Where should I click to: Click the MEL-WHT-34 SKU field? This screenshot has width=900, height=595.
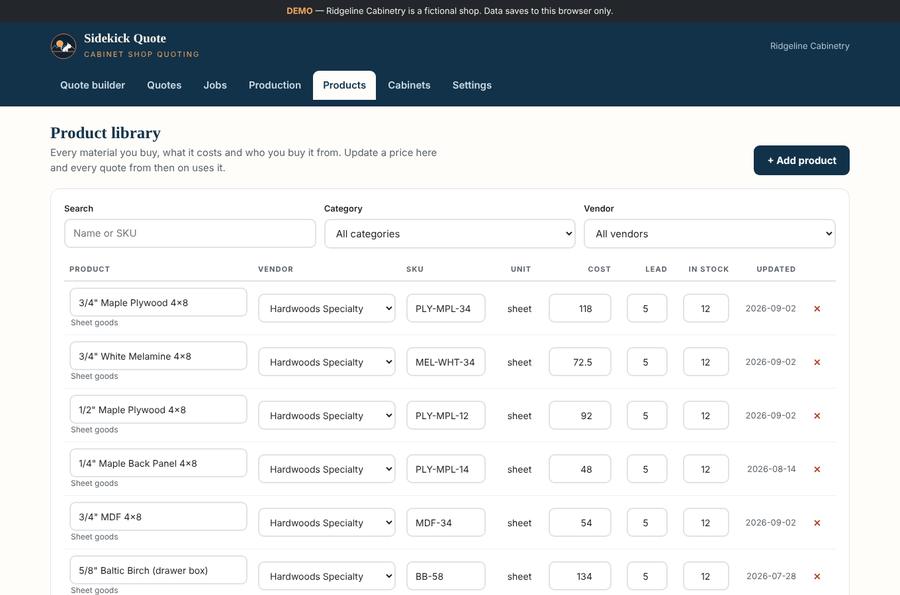pyautogui.click(x=446, y=362)
